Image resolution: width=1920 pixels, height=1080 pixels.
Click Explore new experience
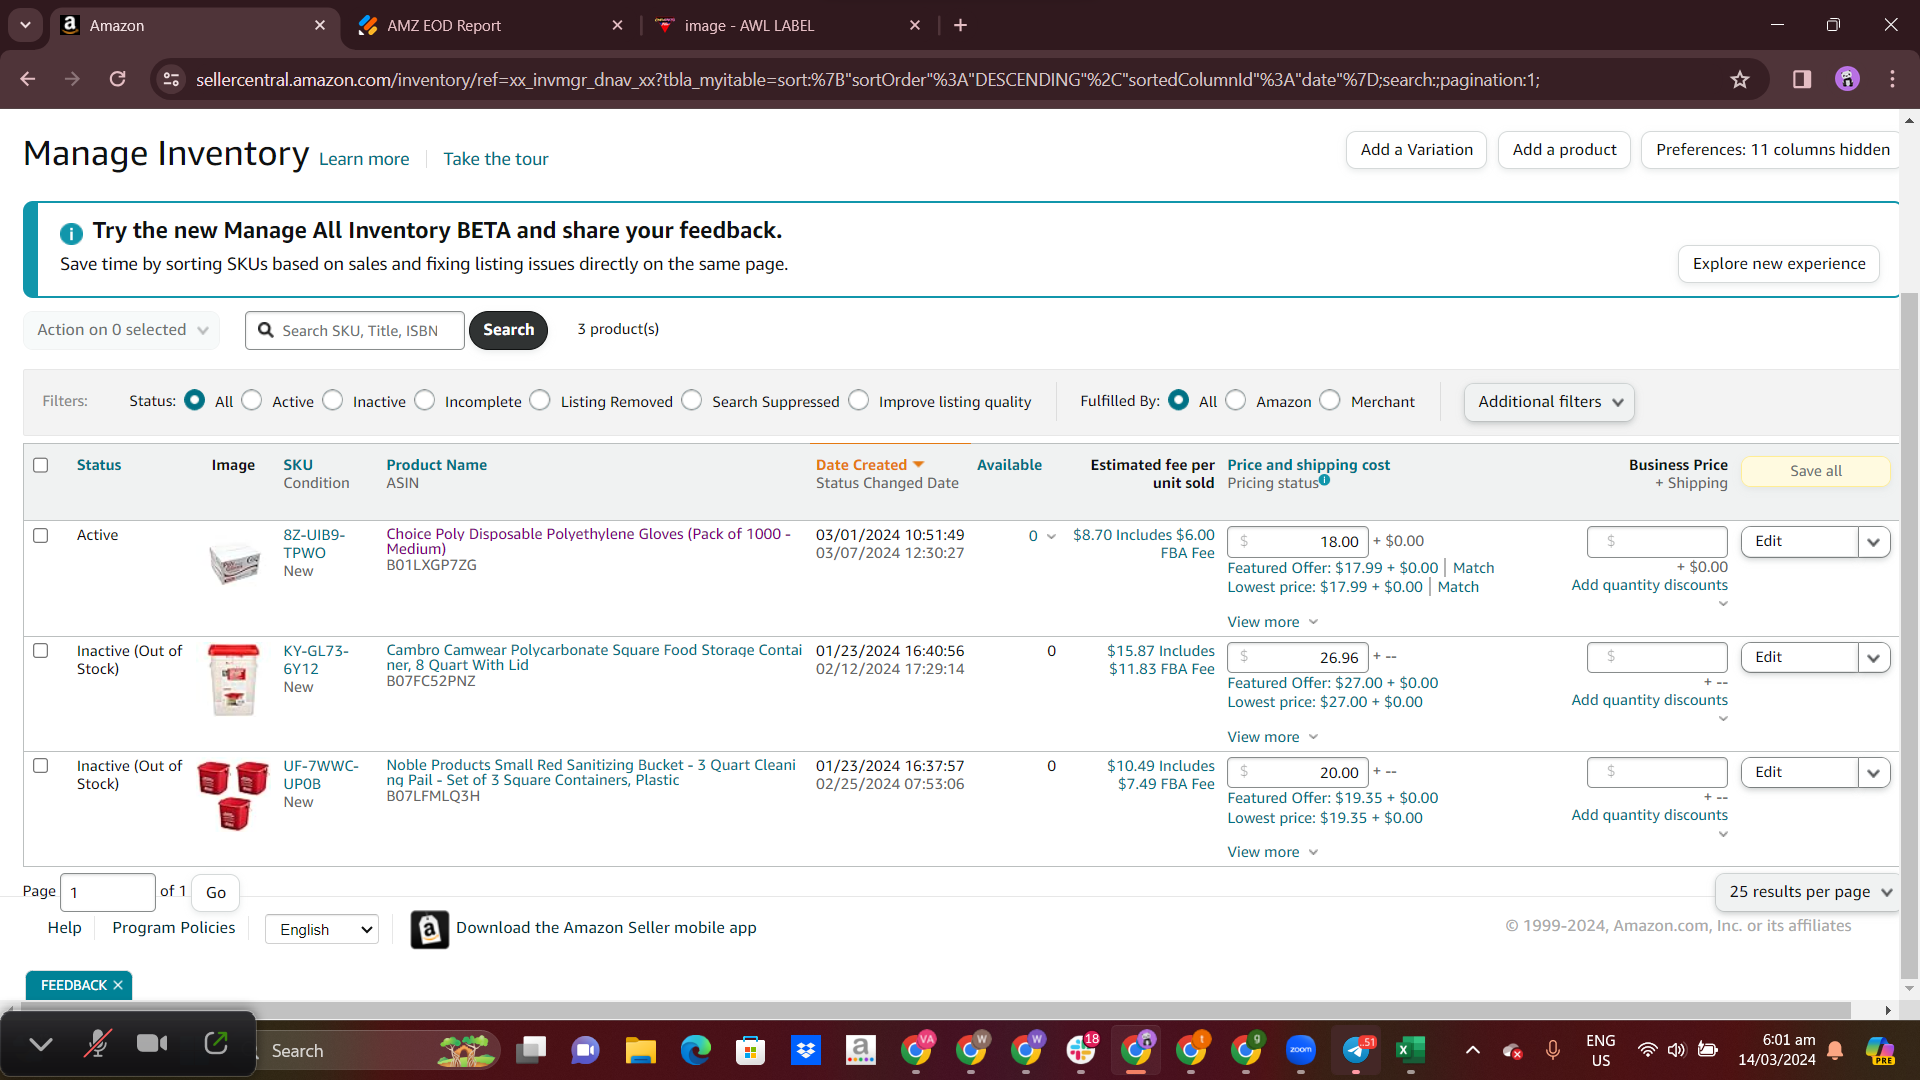click(x=1779, y=264)
